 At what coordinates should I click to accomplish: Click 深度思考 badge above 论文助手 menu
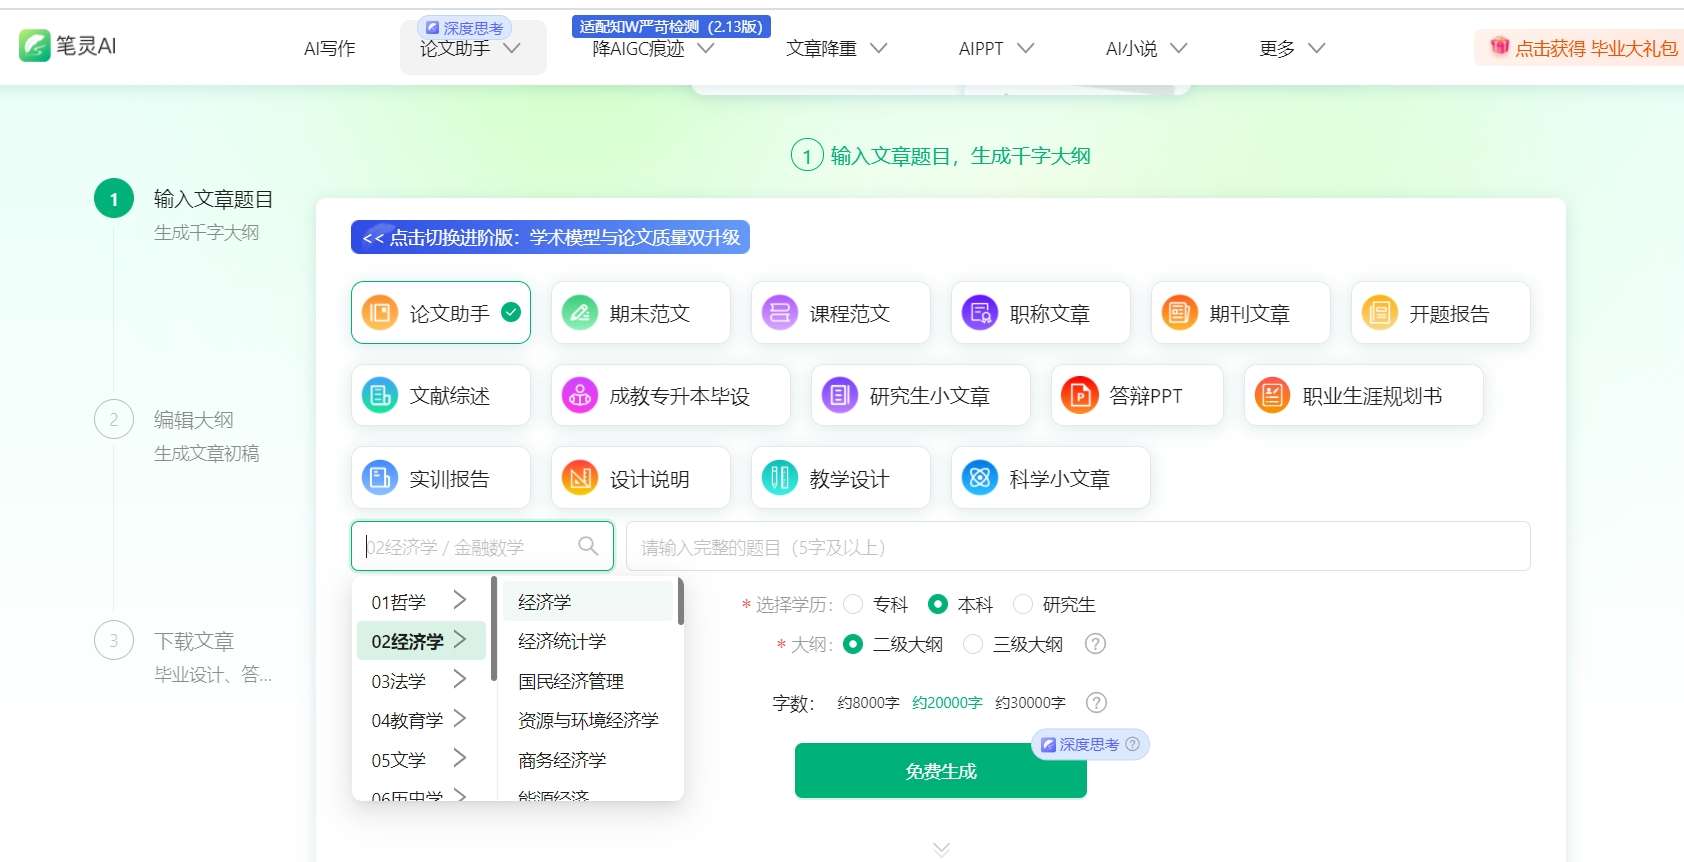click(x=465, y=28)
